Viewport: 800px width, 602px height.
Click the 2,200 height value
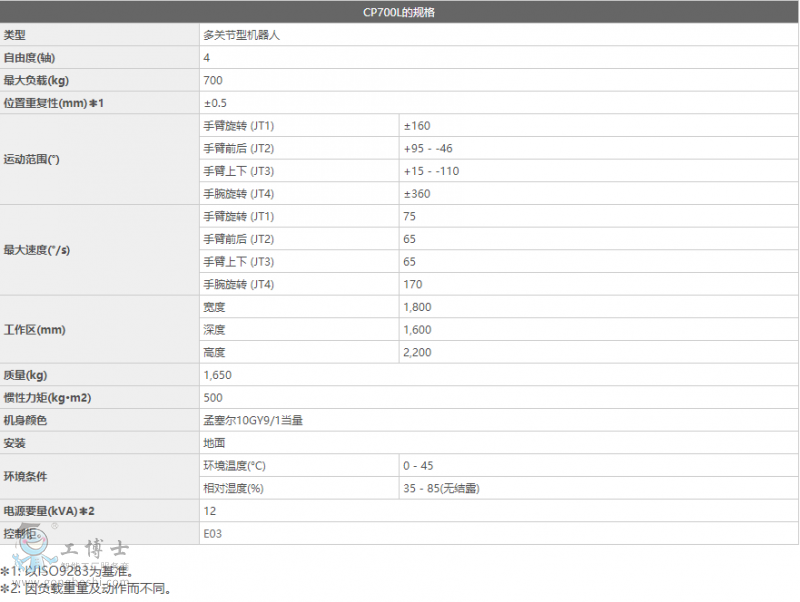[x=417, y=352]
